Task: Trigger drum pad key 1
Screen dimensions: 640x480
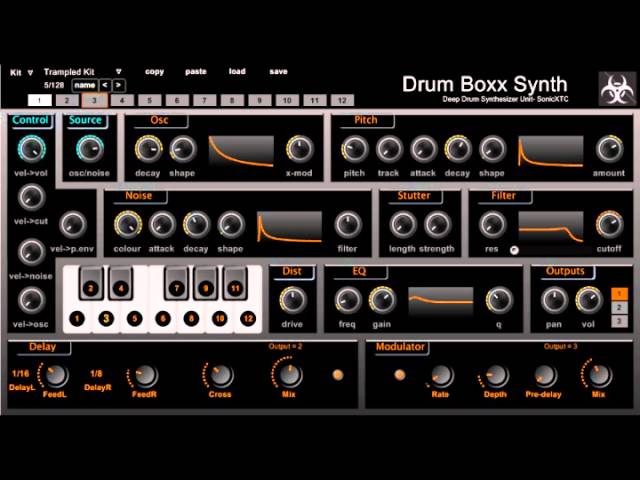Action: pyautogui.click(x=77, y=319)
